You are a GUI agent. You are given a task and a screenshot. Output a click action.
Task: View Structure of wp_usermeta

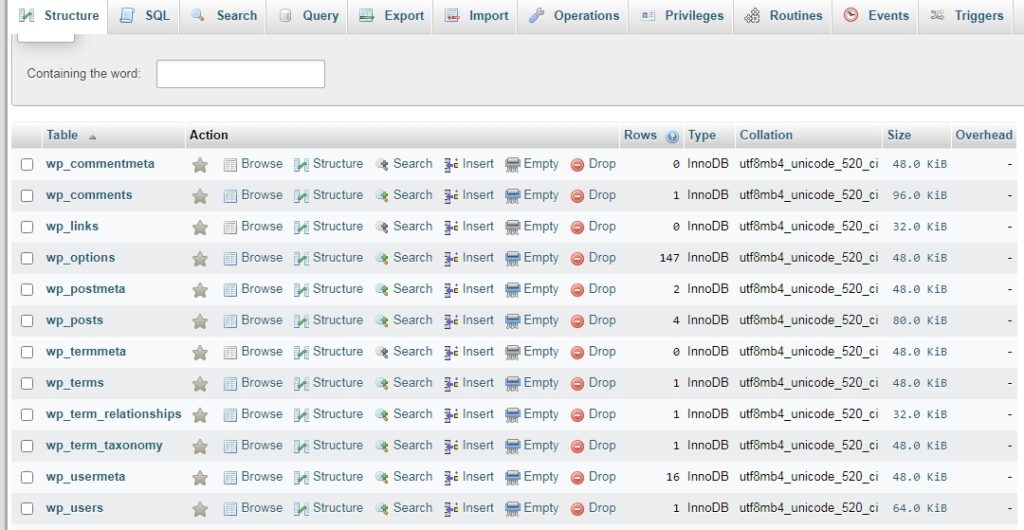click(x=328, y=477)
